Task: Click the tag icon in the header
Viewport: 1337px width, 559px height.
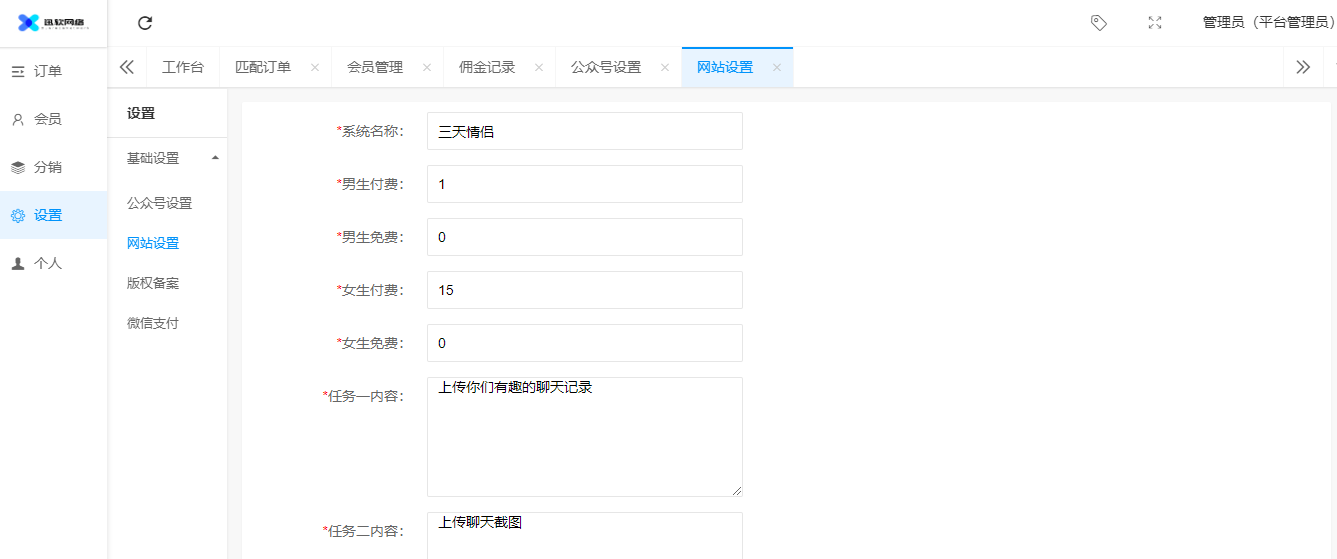Action: [1098, 23]
